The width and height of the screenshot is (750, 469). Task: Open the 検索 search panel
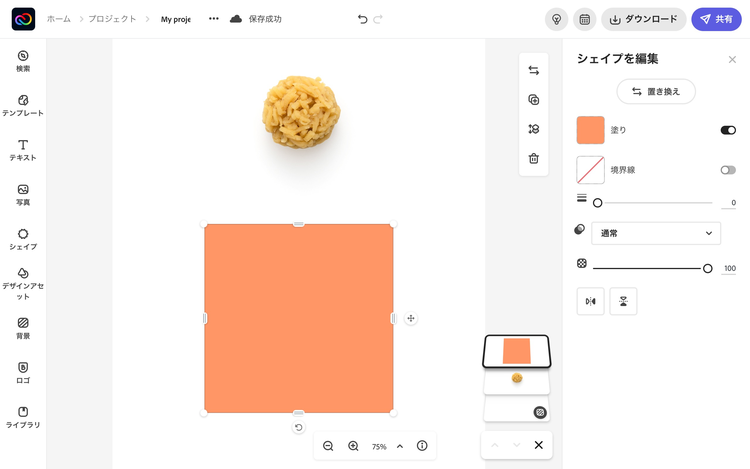pyautogui.click(x=23, y=61)
